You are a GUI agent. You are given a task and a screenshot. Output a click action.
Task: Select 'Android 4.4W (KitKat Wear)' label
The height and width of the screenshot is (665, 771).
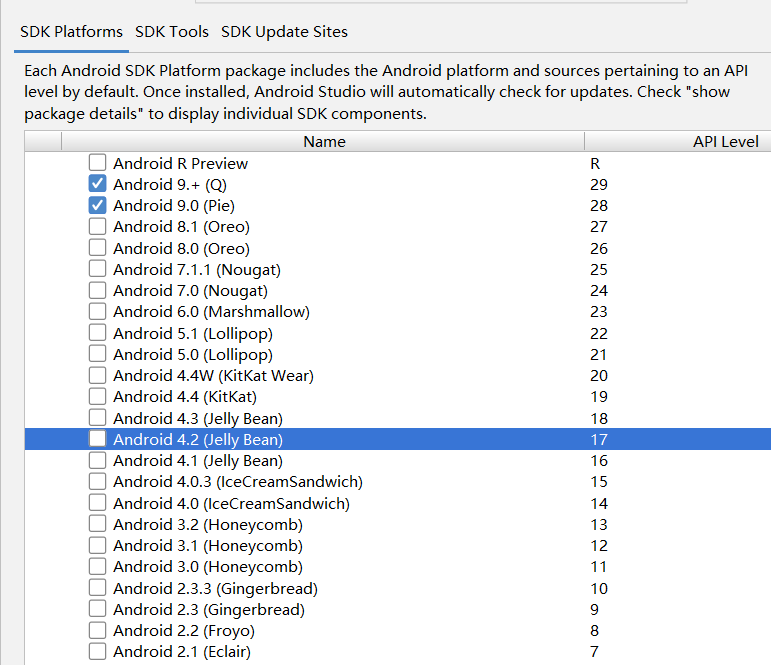(213, 376)
